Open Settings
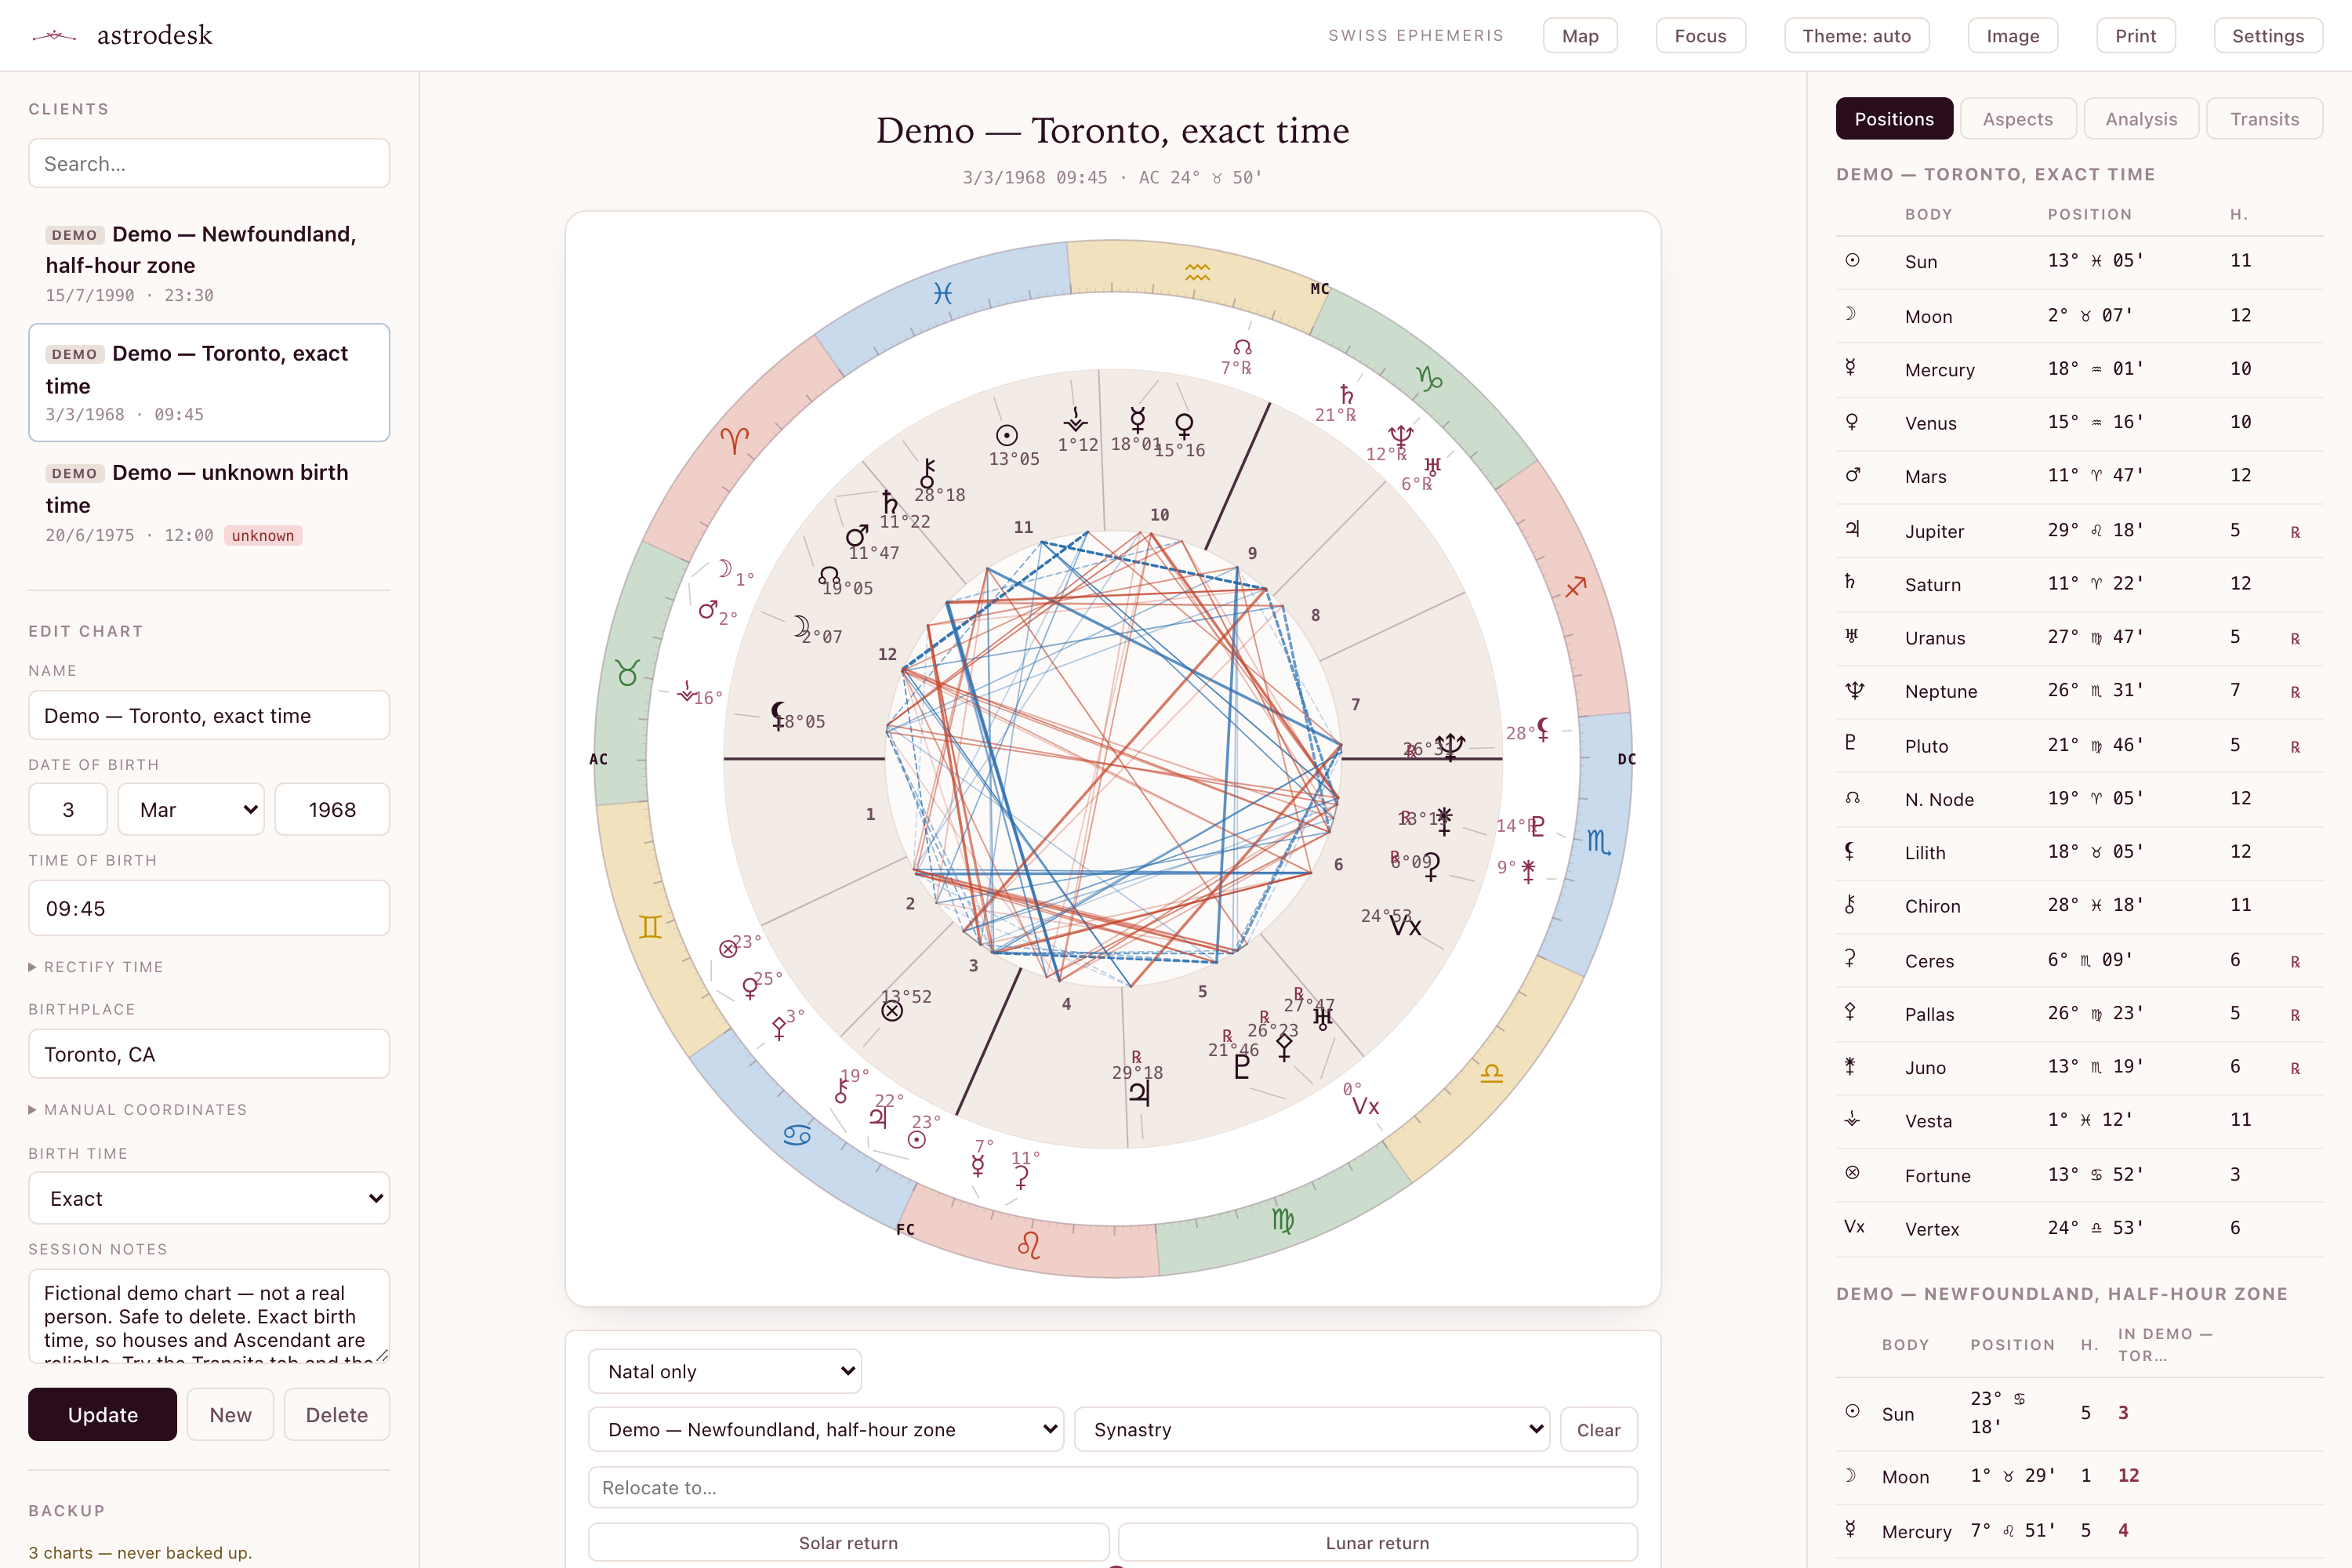This screenshot has height=1568, width=2352. point(2268,36)
